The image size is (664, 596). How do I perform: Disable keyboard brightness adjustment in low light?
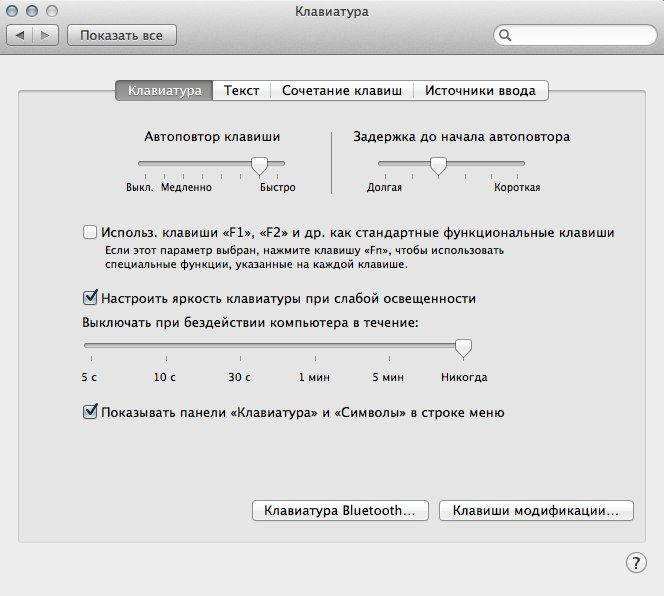[91, 298]
